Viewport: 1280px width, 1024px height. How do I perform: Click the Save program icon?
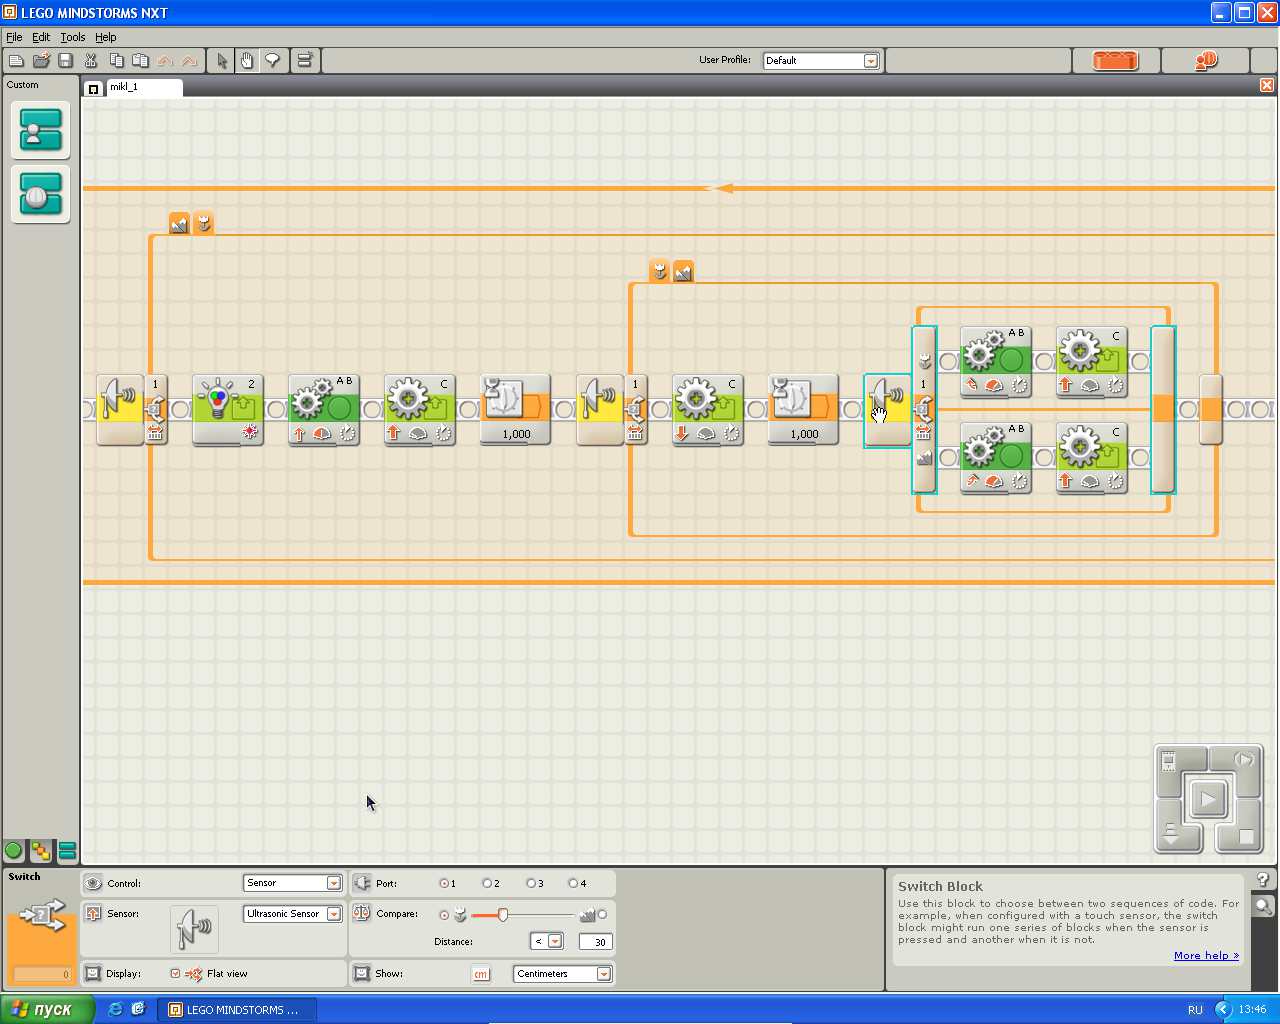pyautogui.click(x=66, y=61)
